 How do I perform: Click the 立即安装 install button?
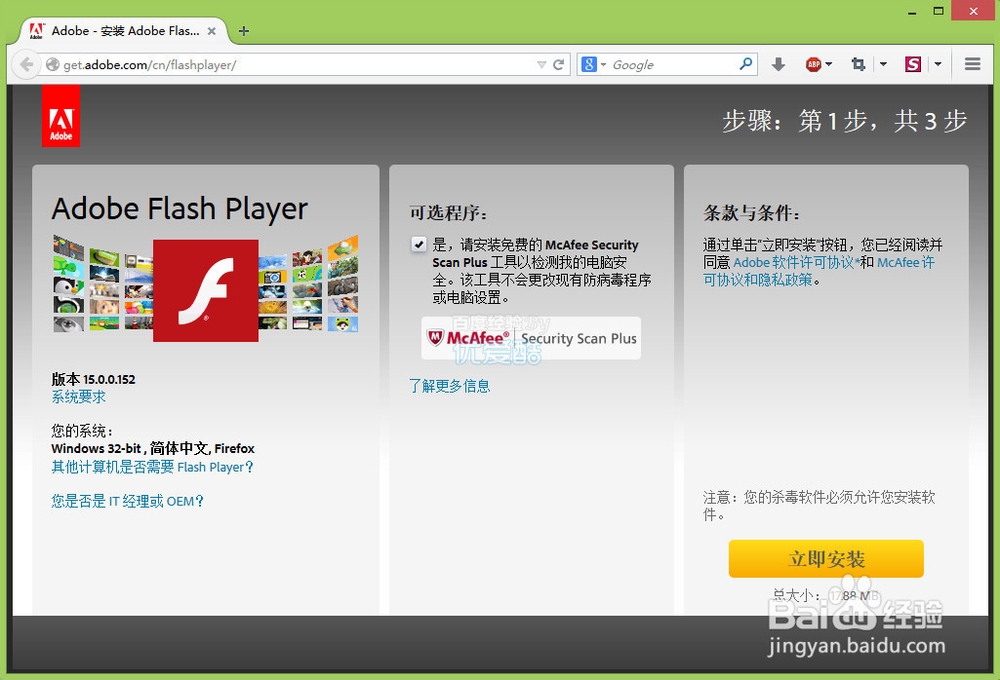coord(826,559)
